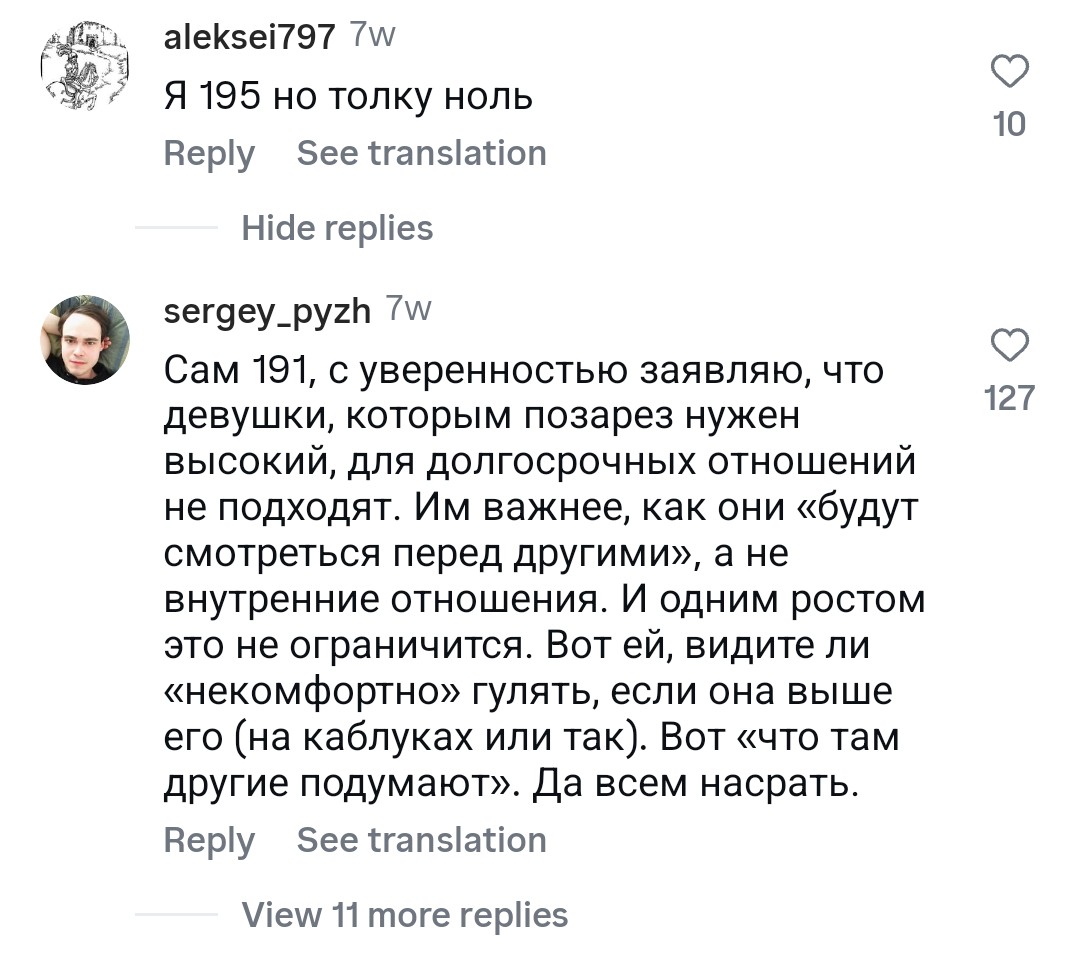Image resolution: width=1080 pixels, height=962 pixels.
Task: Click the 10 likes count
Action: 1009,125
